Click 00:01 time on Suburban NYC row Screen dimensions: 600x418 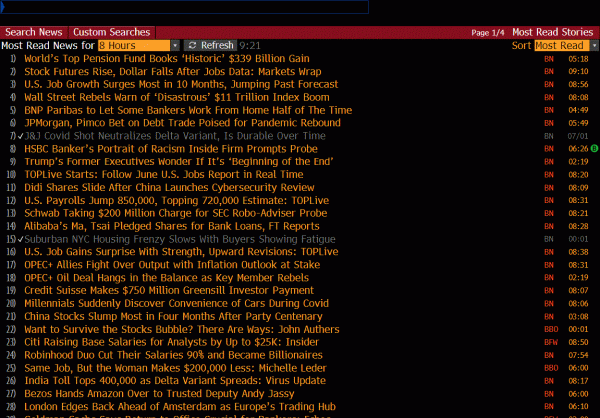click(578, 239)
